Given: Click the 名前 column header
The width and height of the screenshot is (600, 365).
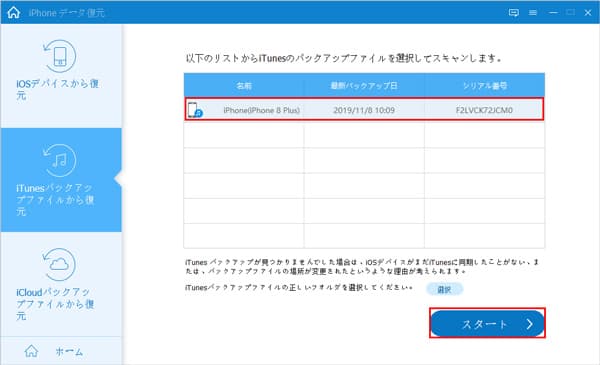Looking at the screenshot, I should (244, 85).
